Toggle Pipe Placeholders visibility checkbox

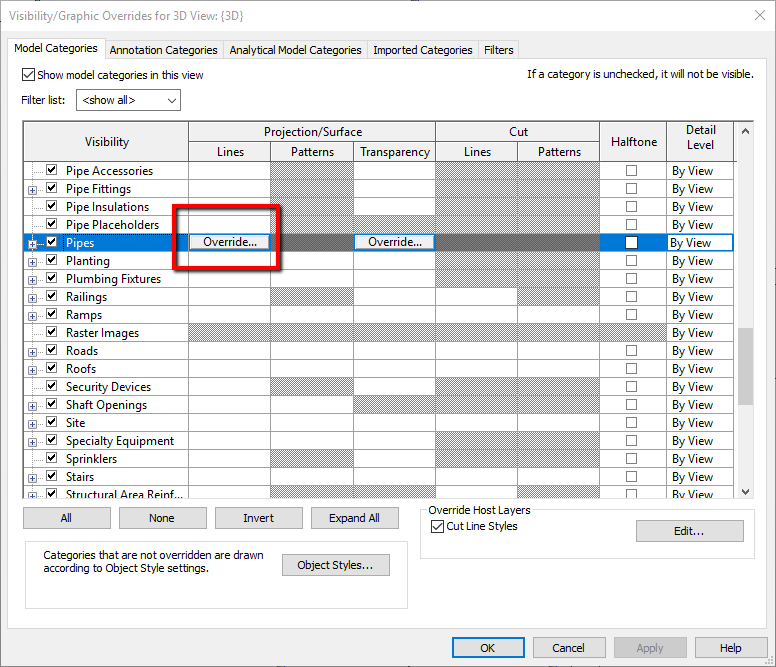(51, 224)
